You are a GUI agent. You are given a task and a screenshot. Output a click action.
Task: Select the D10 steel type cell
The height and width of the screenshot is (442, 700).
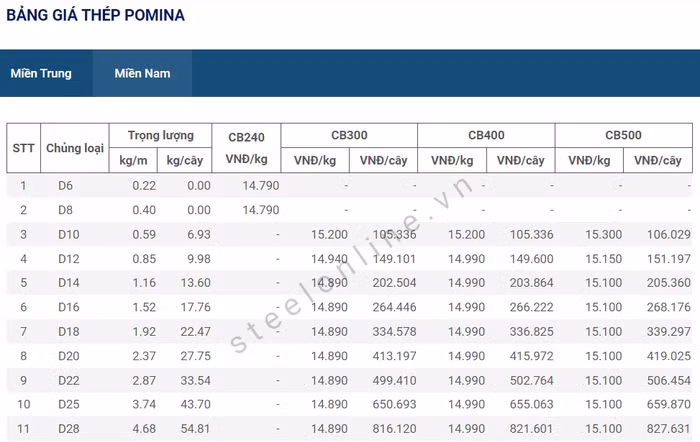tap(68, 235)
